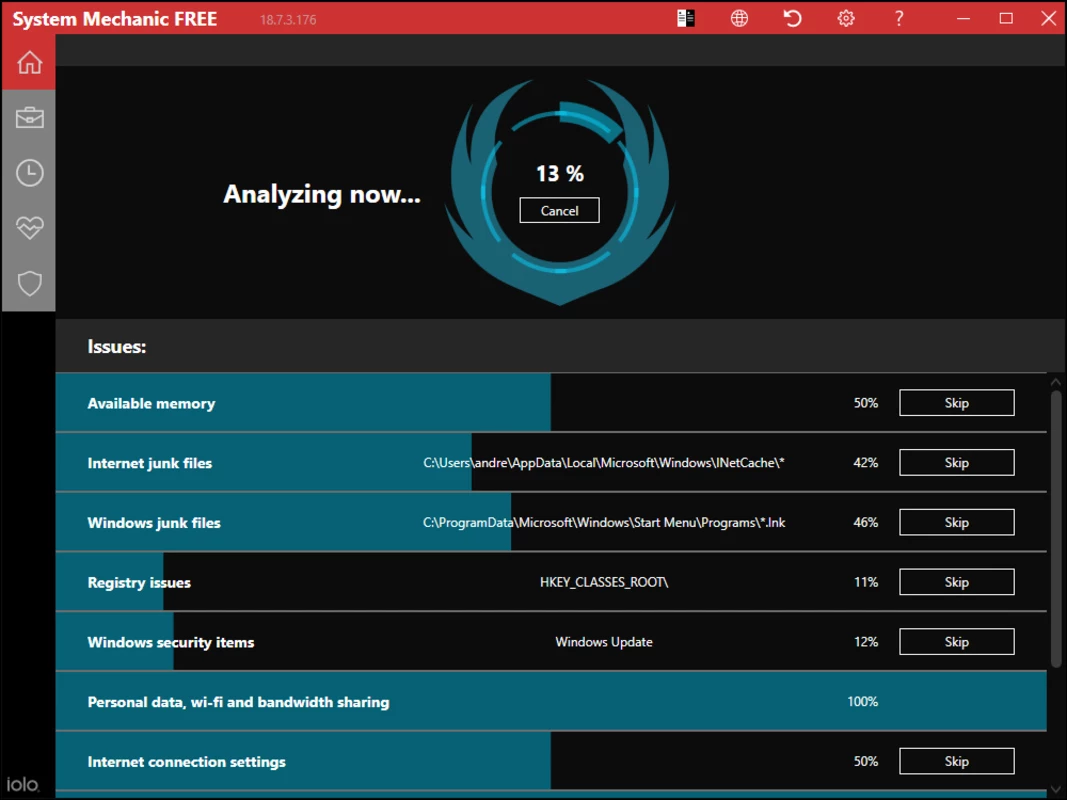
Task: Open the heart health monitor icon
Action: coord(29,228)
